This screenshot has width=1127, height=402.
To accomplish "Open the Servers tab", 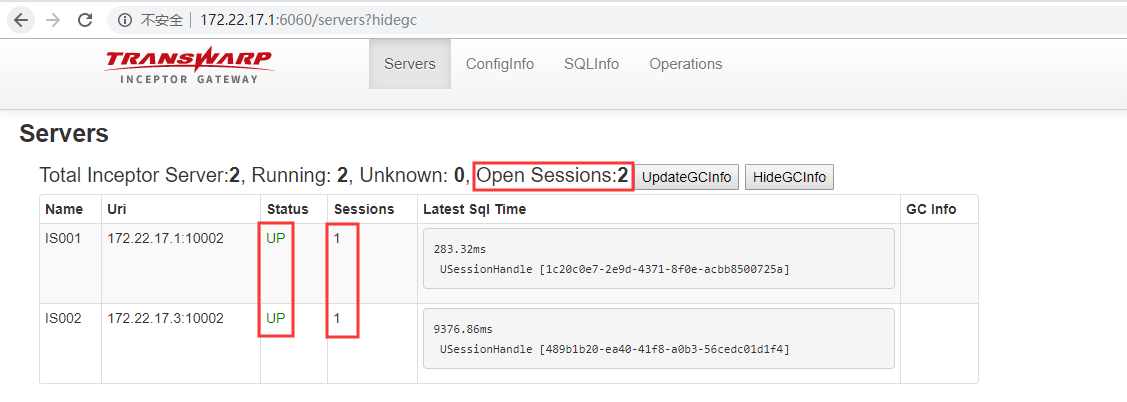I will (410, 64).
